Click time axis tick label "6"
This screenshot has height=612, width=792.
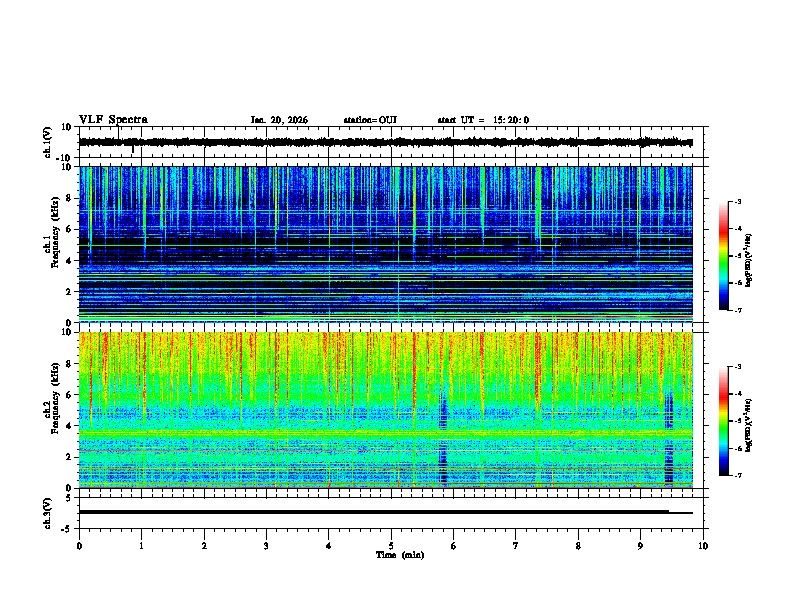pos(454,546)
